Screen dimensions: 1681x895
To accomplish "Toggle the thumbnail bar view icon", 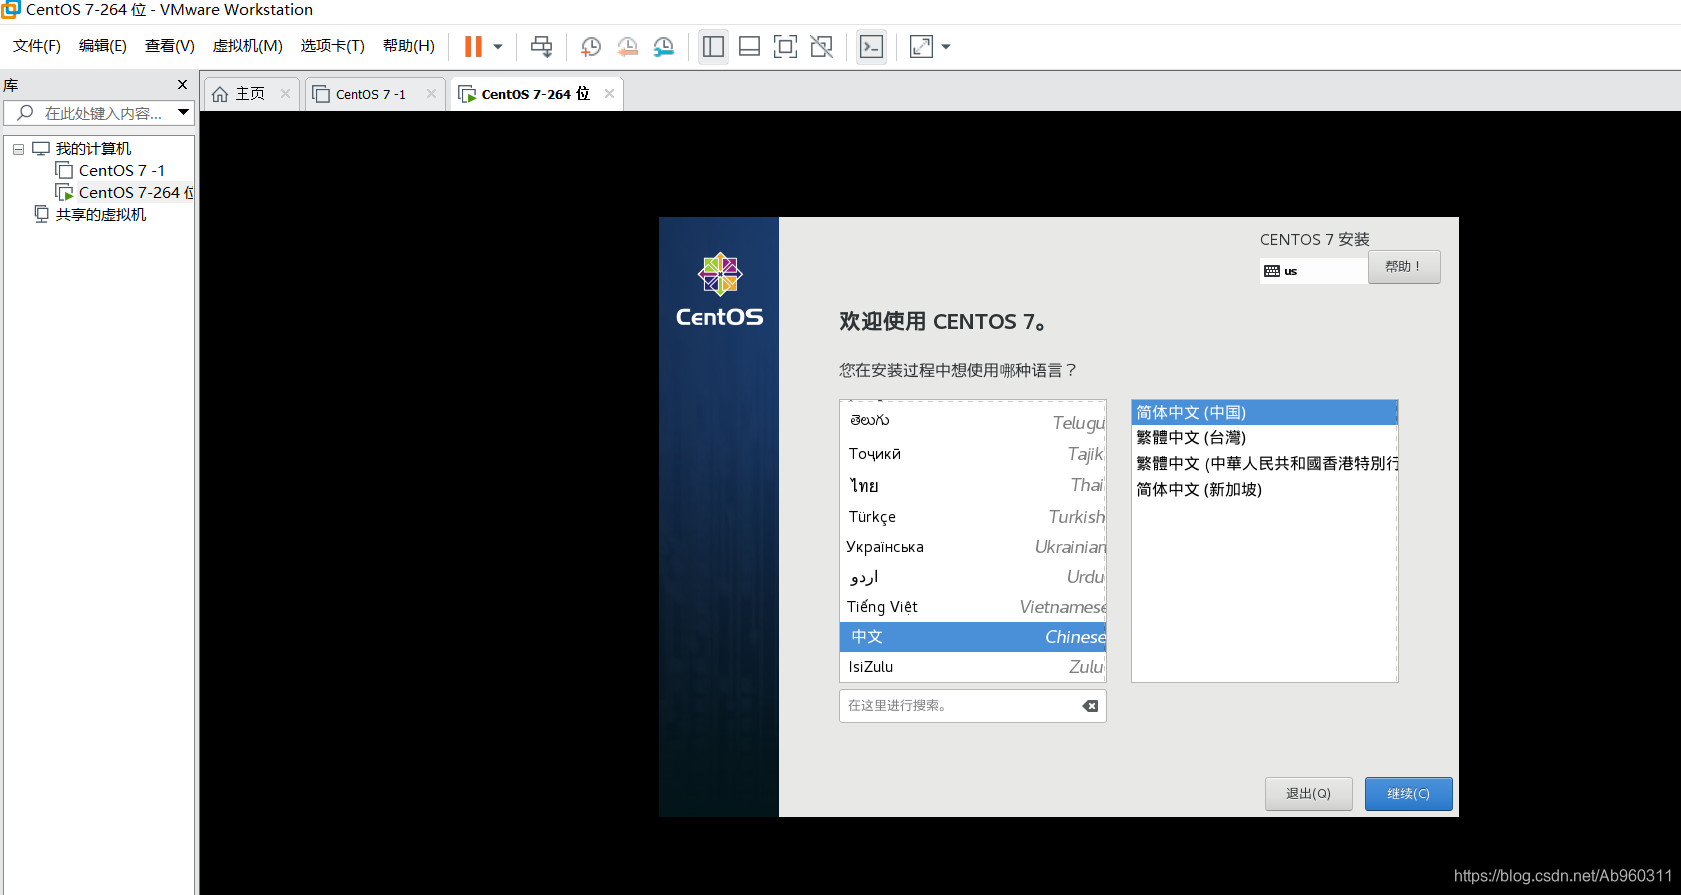I will [x=749, y=46].
